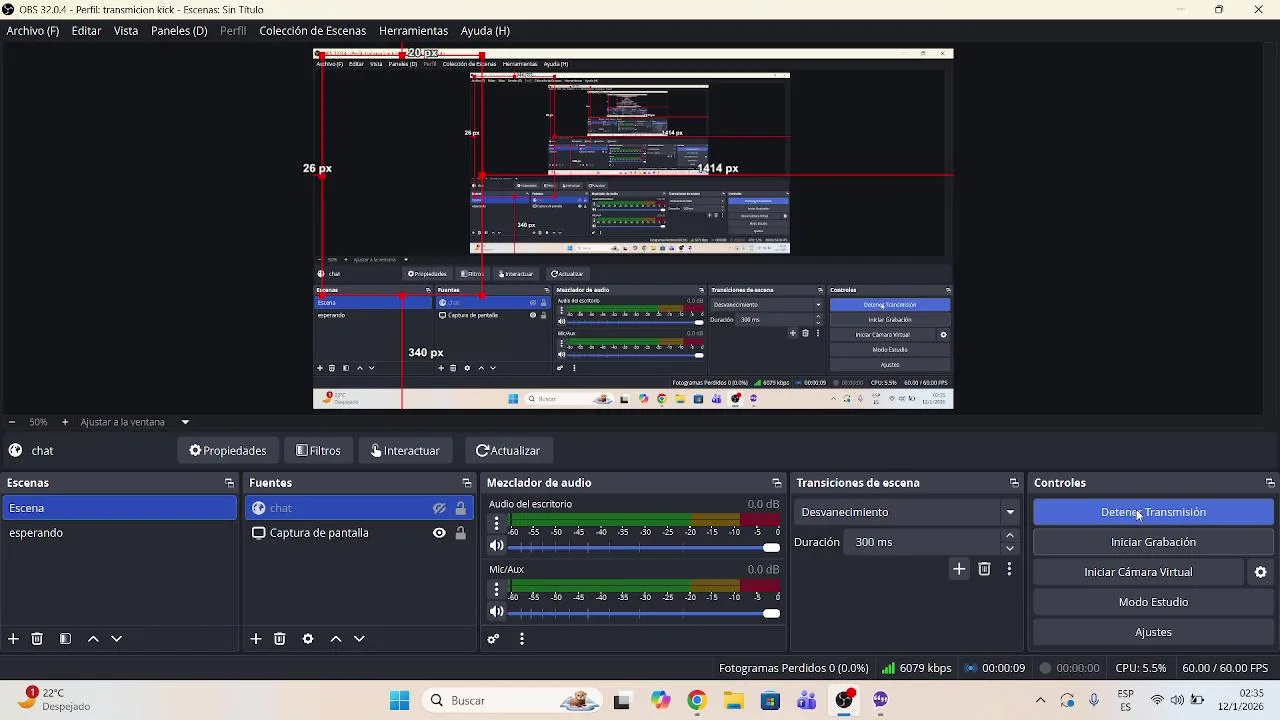Add a new source with plus icon
Screen dimensions: 1280x720
click(x=256, y=639)
